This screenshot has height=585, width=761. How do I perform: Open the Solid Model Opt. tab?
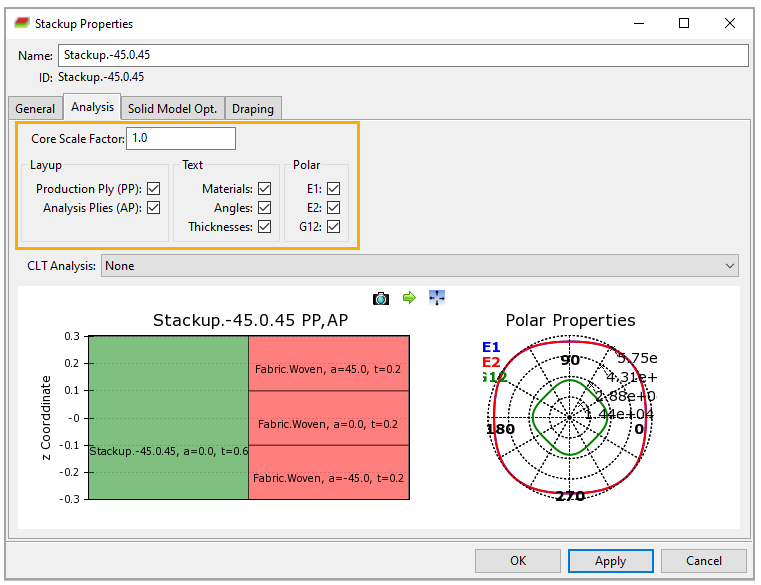pos(173,108)
